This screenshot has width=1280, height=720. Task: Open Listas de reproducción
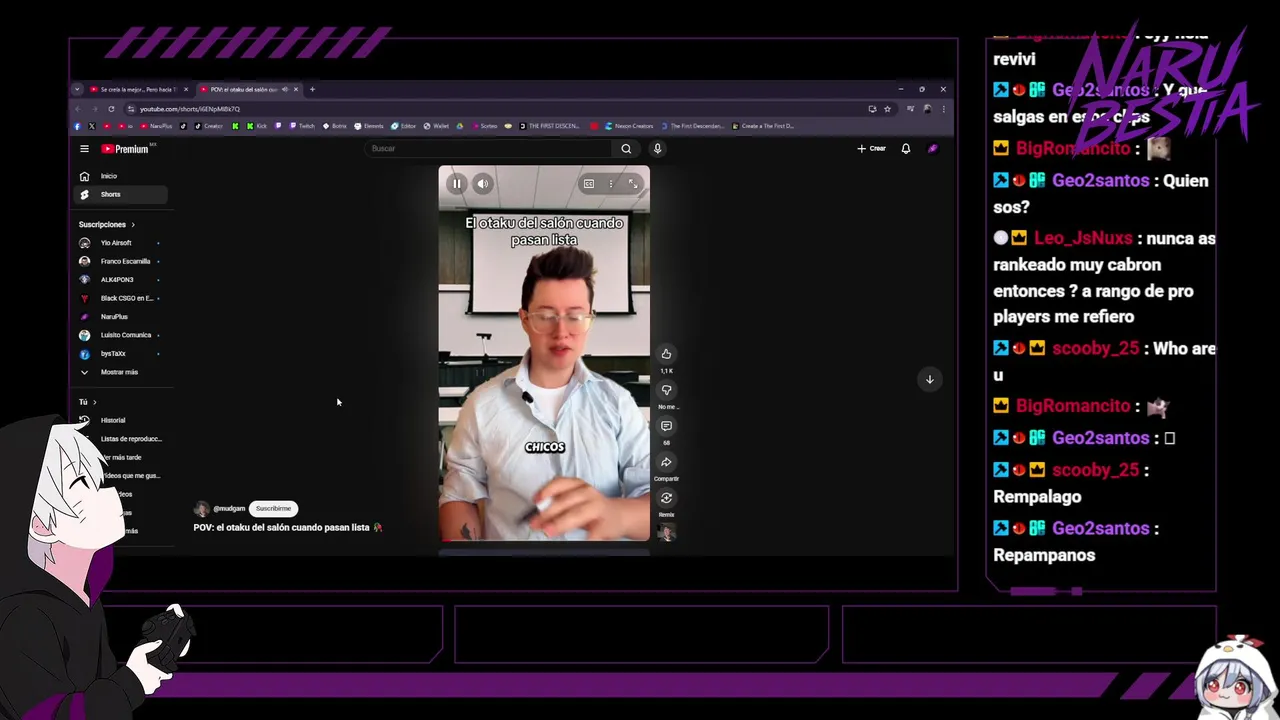pos(131,439)
